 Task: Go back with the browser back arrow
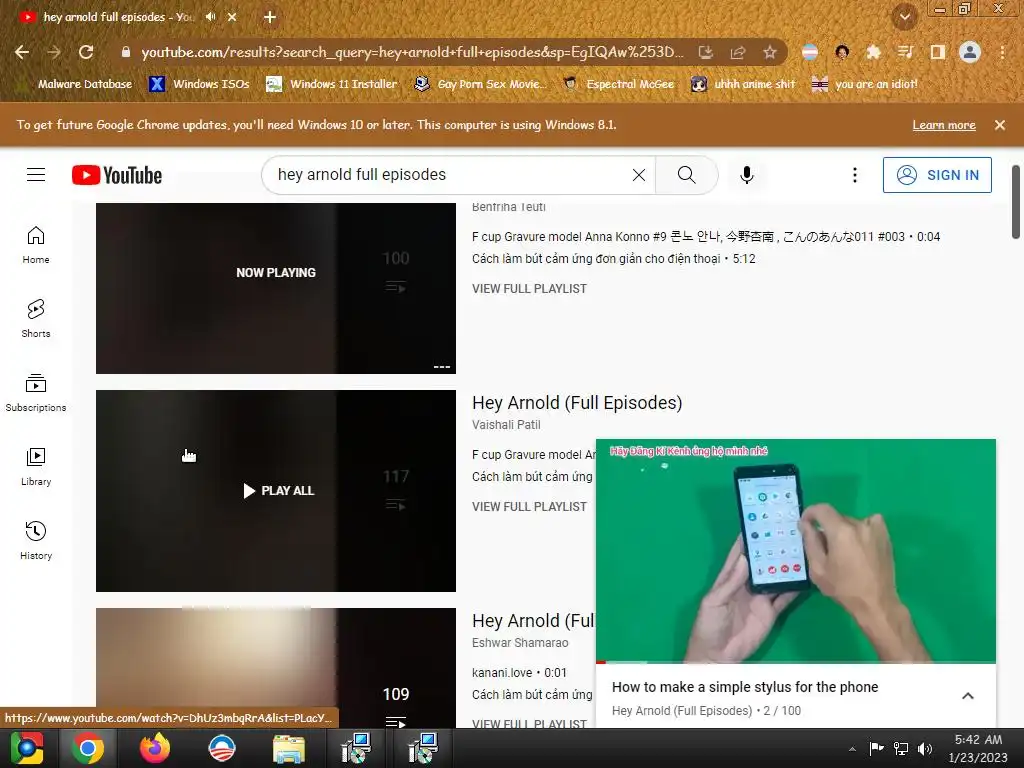tap(22, 52)
